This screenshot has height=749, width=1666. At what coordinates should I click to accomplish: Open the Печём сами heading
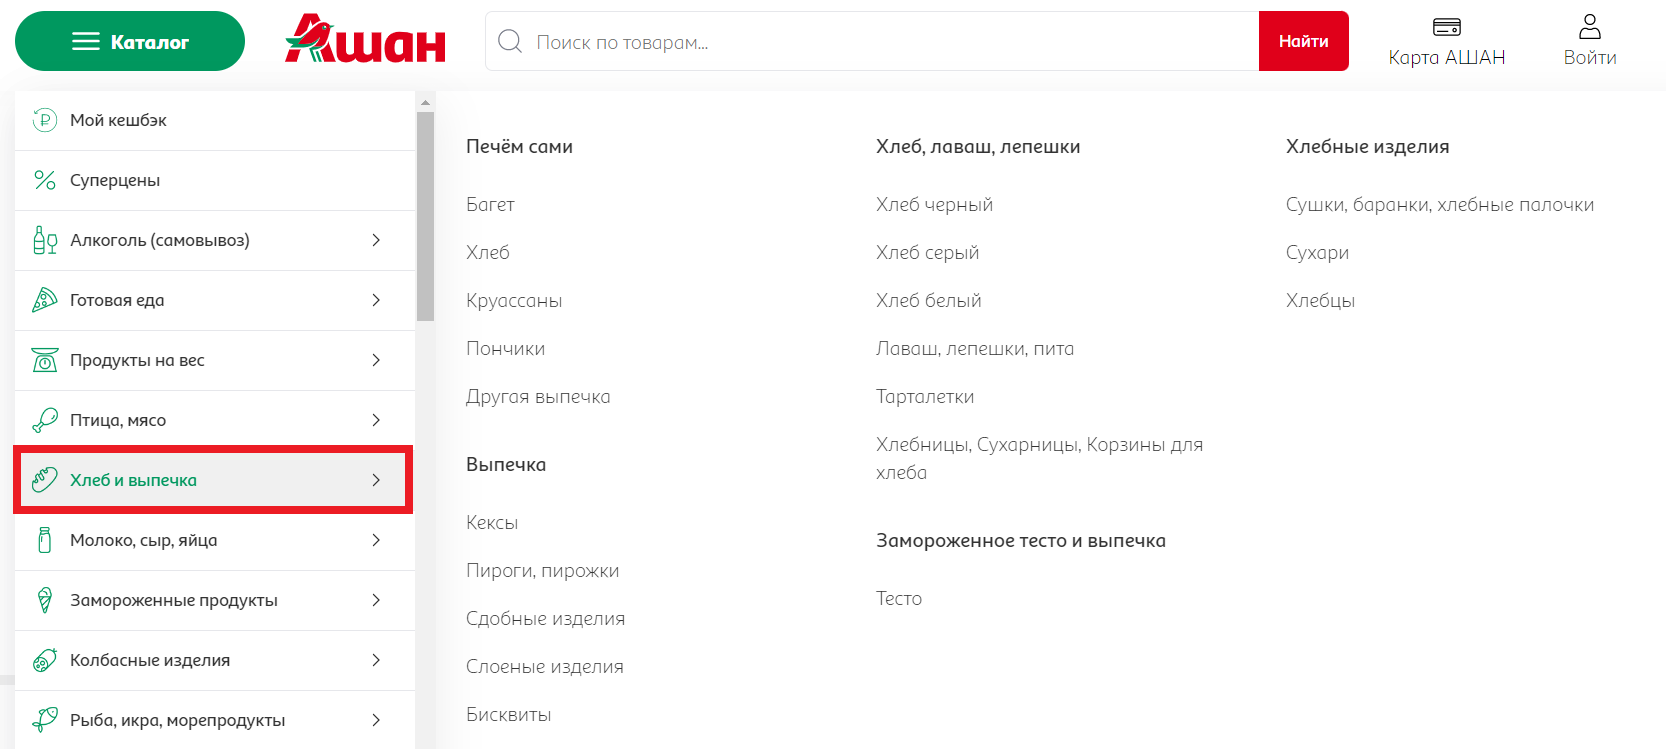[519, 146]
